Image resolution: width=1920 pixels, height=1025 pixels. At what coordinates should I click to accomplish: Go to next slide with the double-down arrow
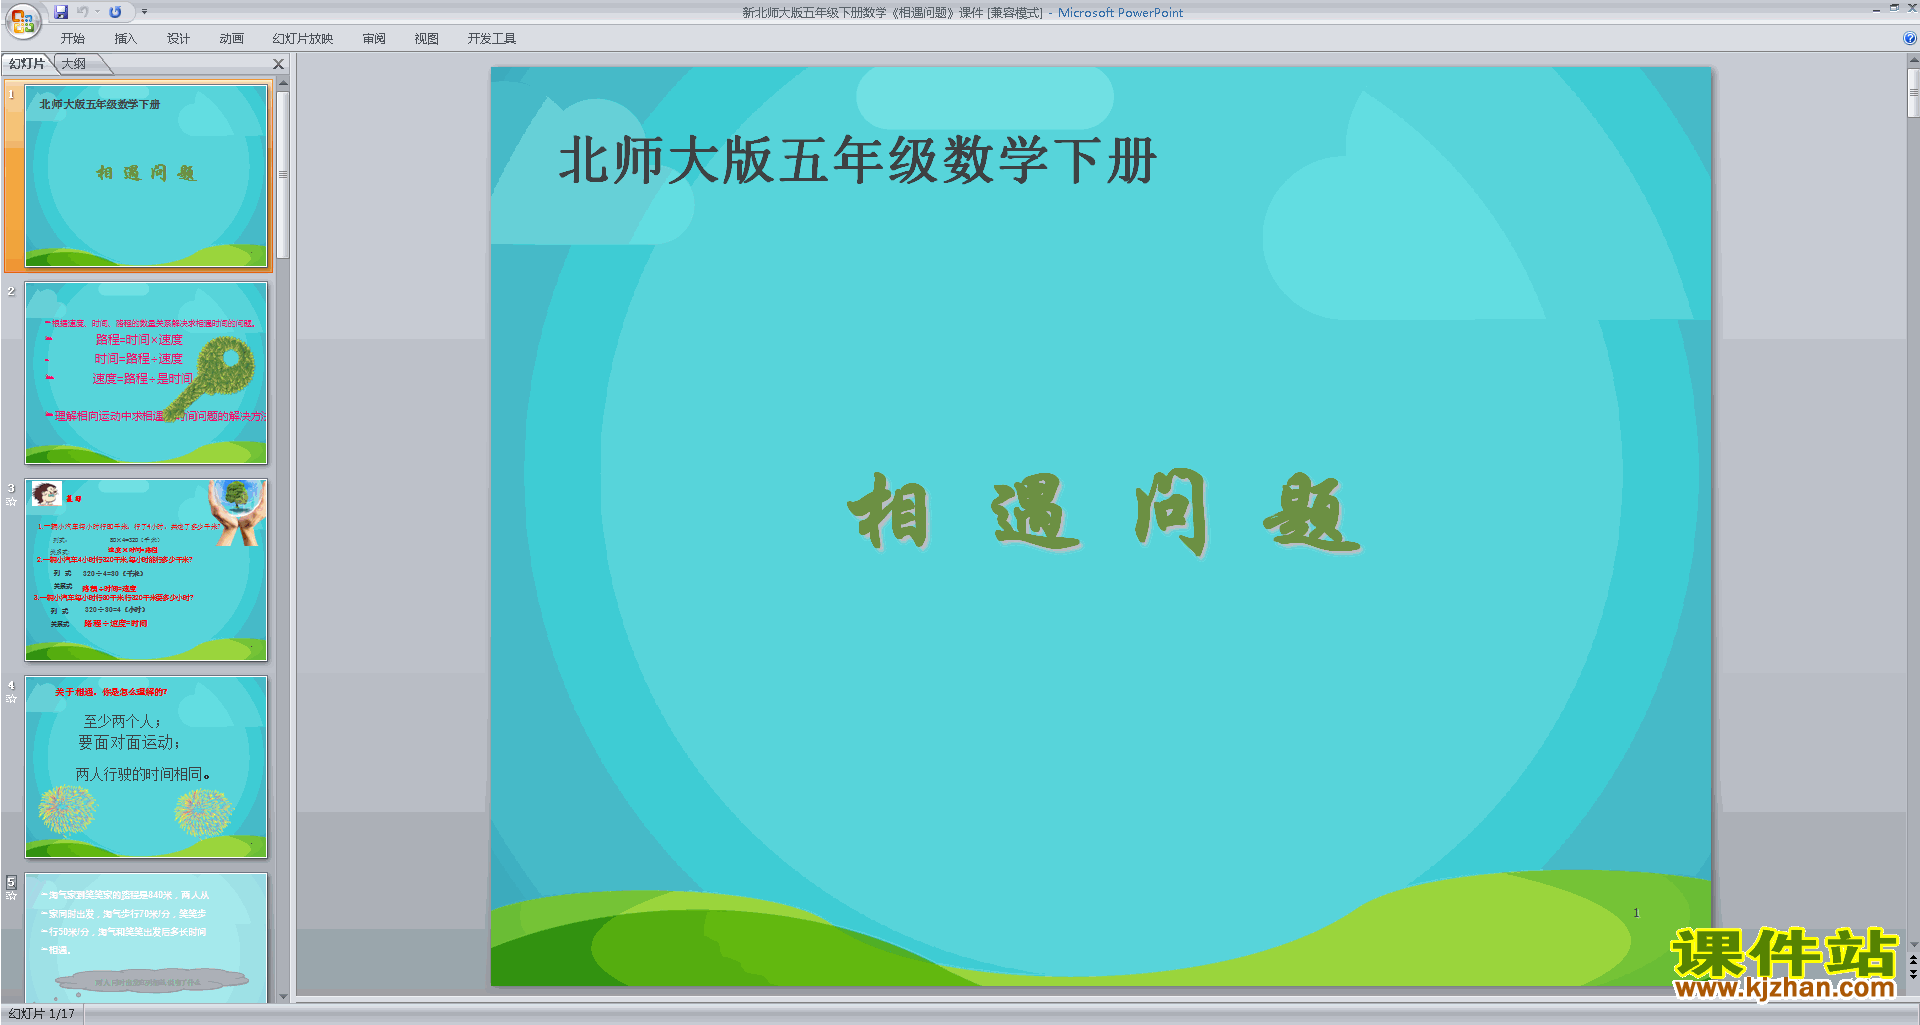click(1913, 974)
